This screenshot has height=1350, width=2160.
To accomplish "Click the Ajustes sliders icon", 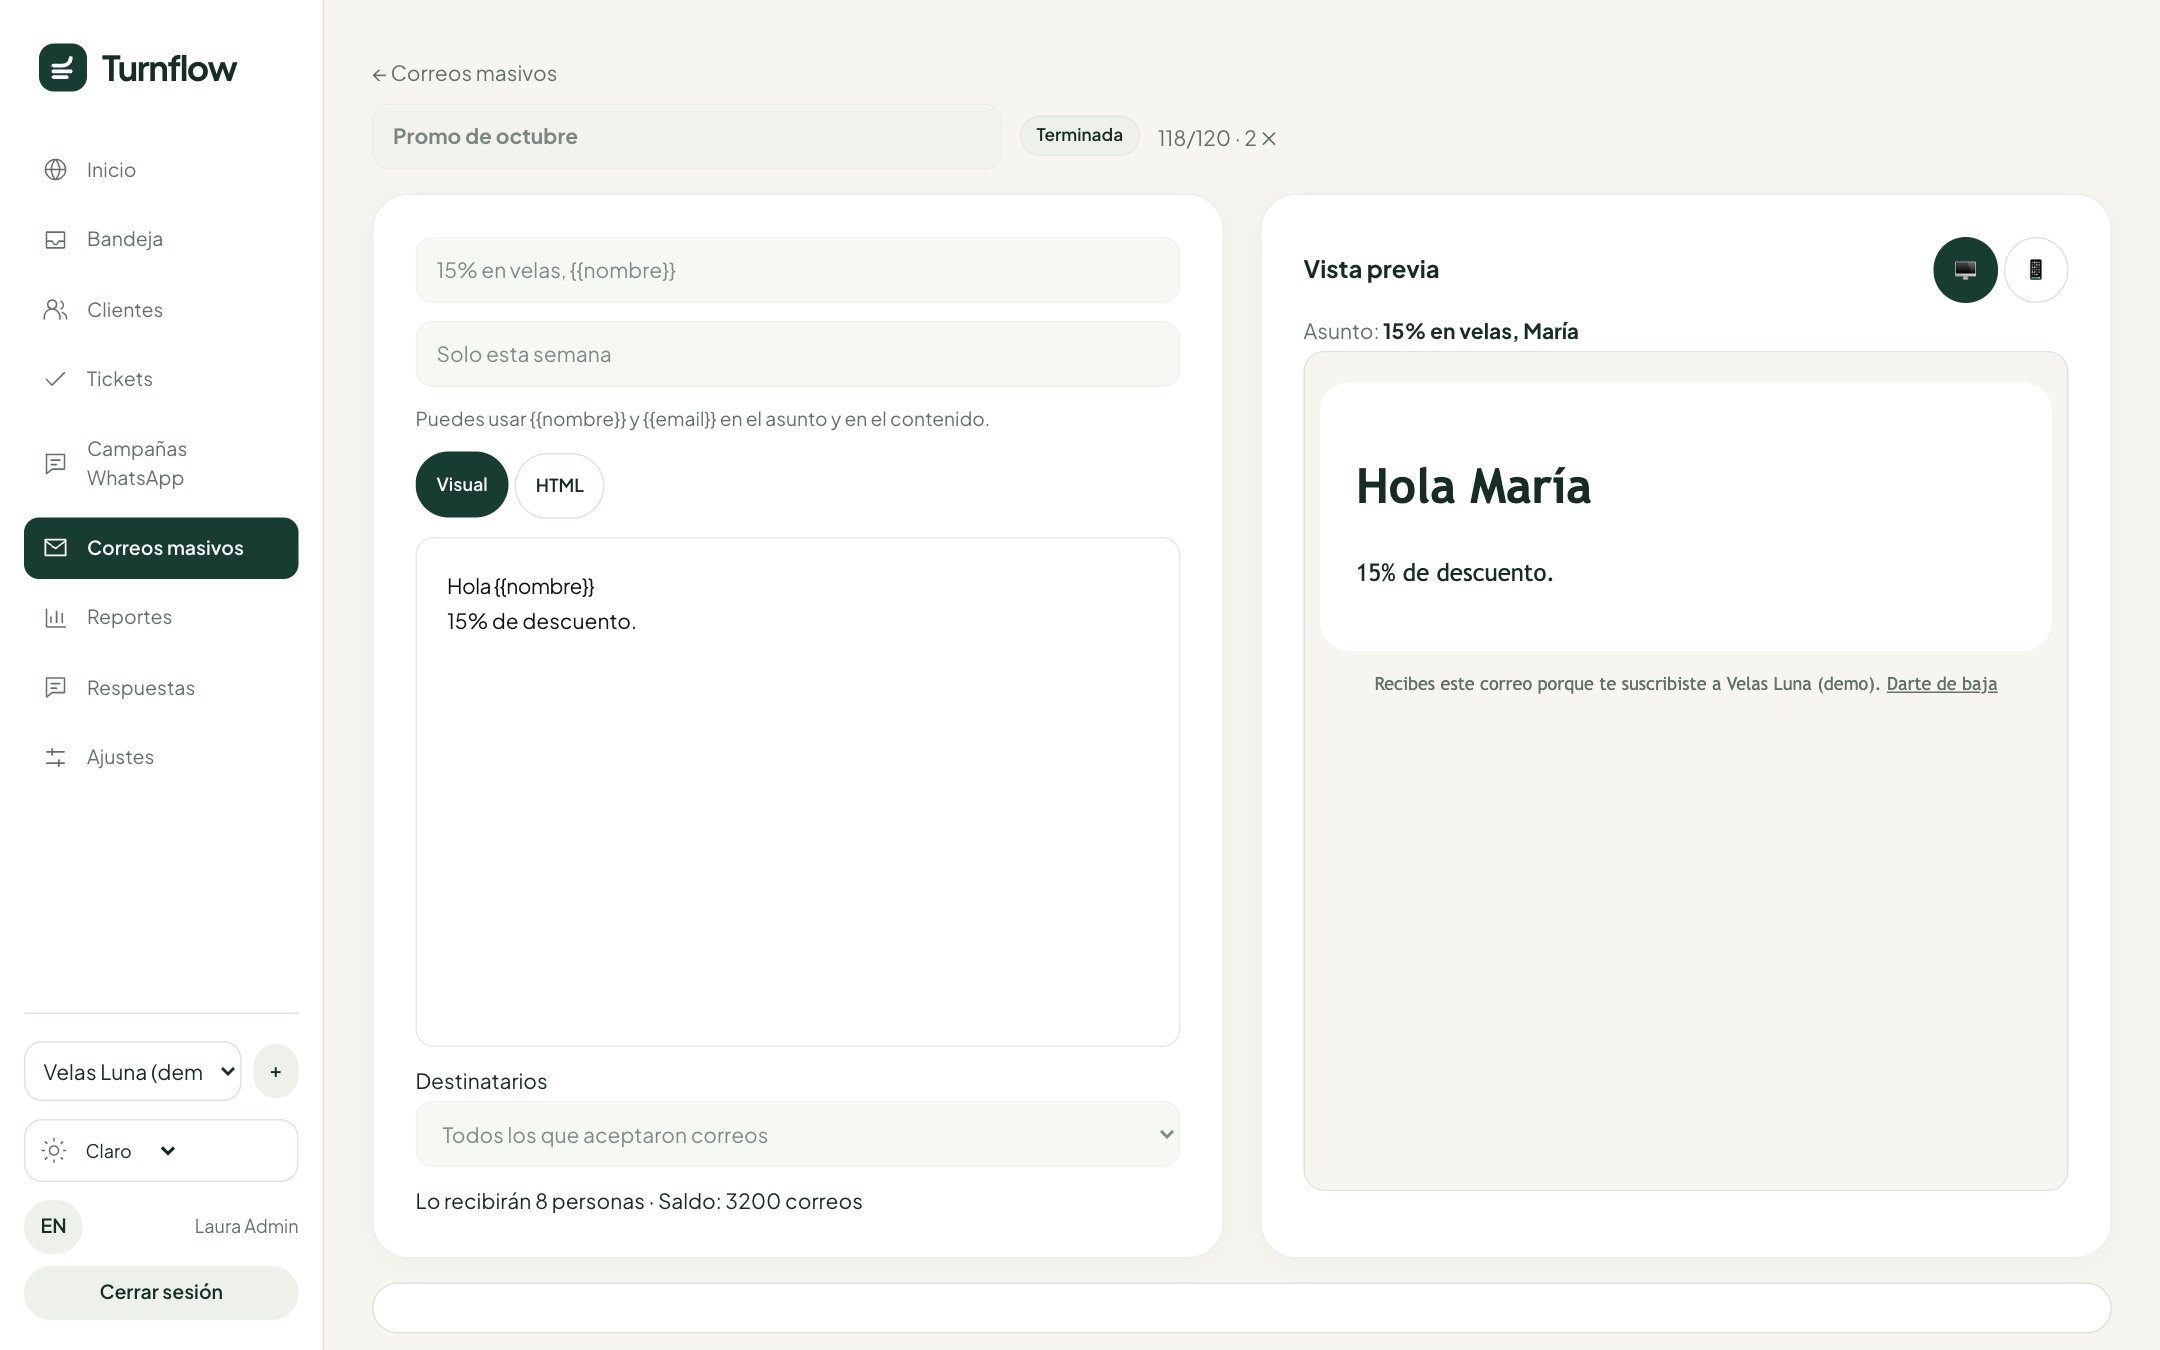I will click(x=56, y=757).
